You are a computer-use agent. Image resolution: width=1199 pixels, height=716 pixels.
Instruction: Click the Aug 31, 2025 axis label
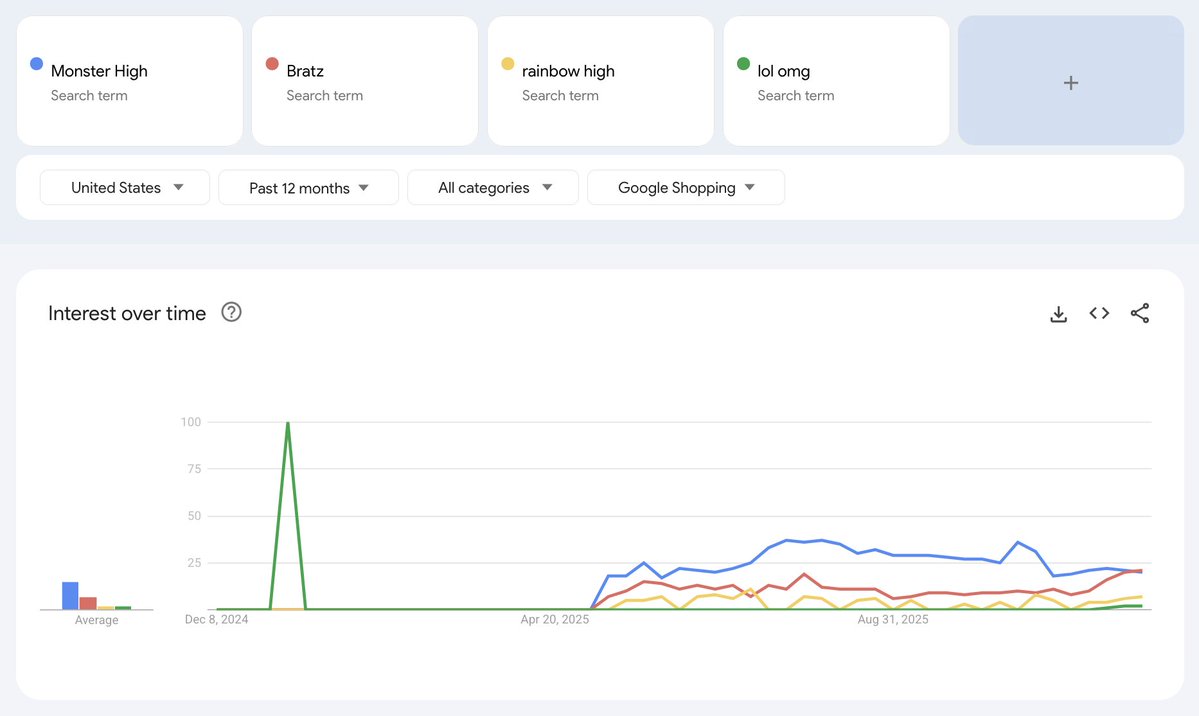[892, 620]
